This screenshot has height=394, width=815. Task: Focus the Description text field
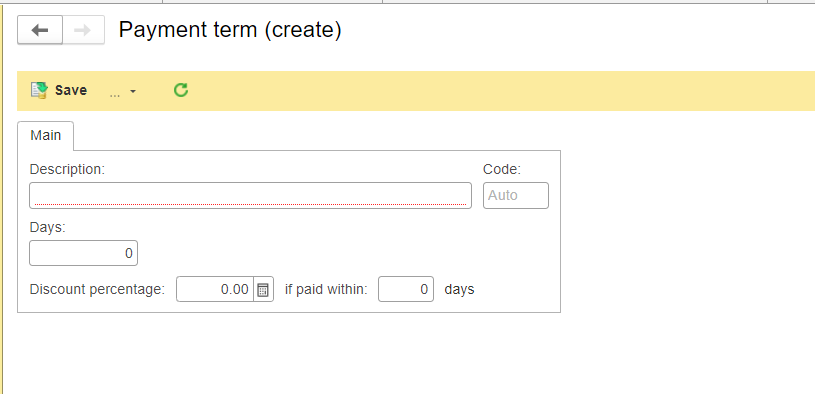tap(251, 195)
